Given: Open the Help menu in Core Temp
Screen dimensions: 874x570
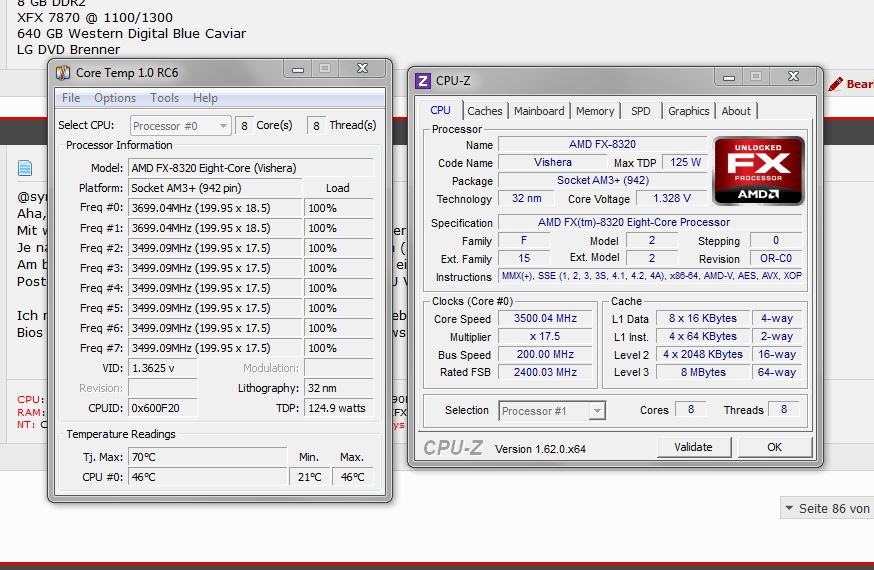Looking at the screenshot, I should pos(205,98).
